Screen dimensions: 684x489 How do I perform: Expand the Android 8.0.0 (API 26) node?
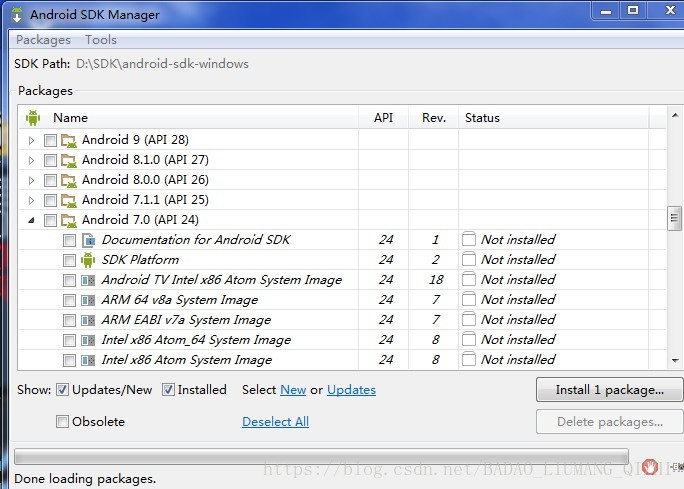click(31, 181)
